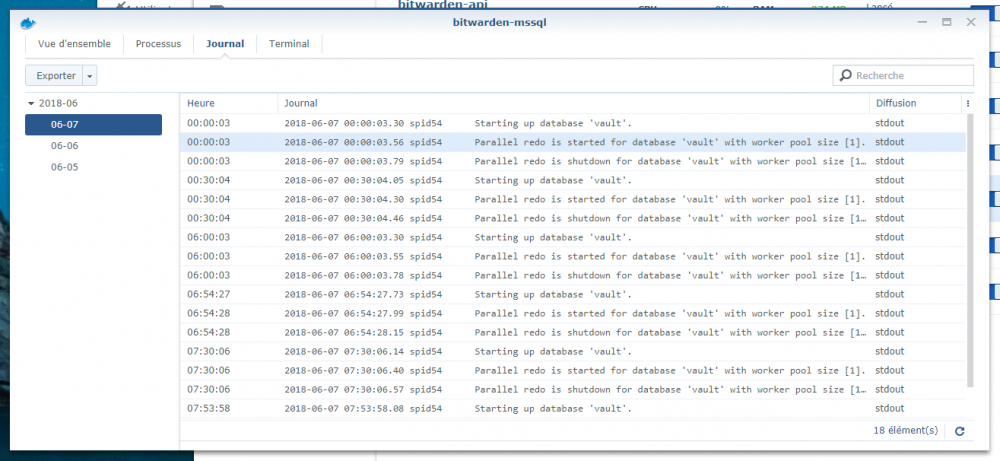
Task: Select log row 06:00:03.78 Parallel redo shutdown
Action: [573, 276]
